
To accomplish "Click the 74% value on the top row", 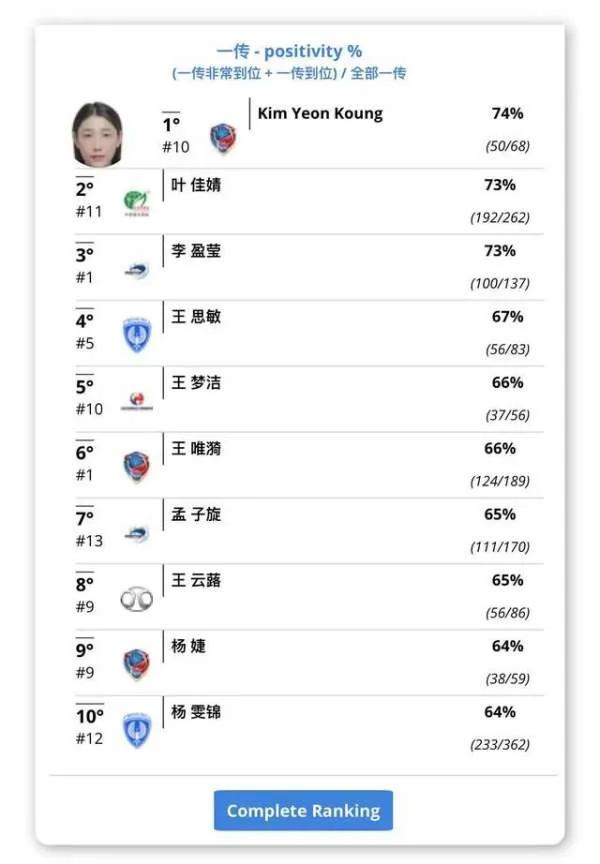I will tap(506, 114).
